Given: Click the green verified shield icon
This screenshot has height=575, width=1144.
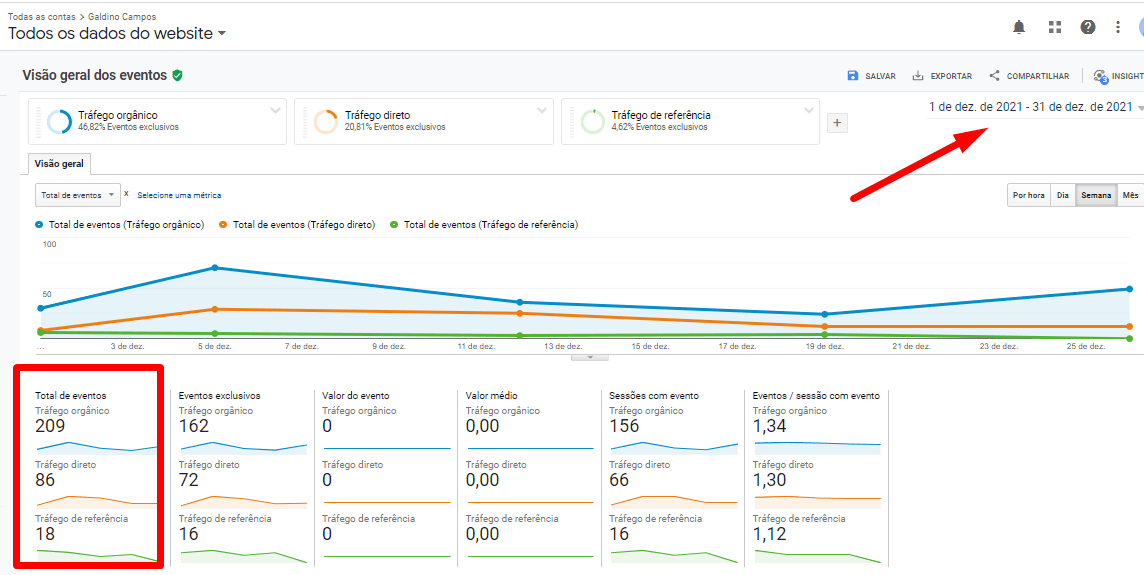Looking at the screenshot, I should [177, 75].
